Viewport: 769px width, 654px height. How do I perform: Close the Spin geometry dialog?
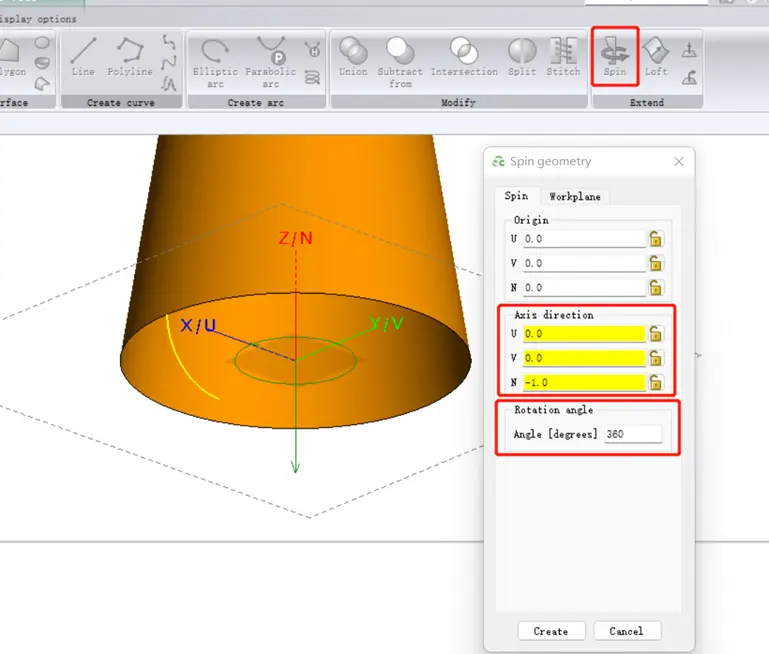[x=679, y=161]
